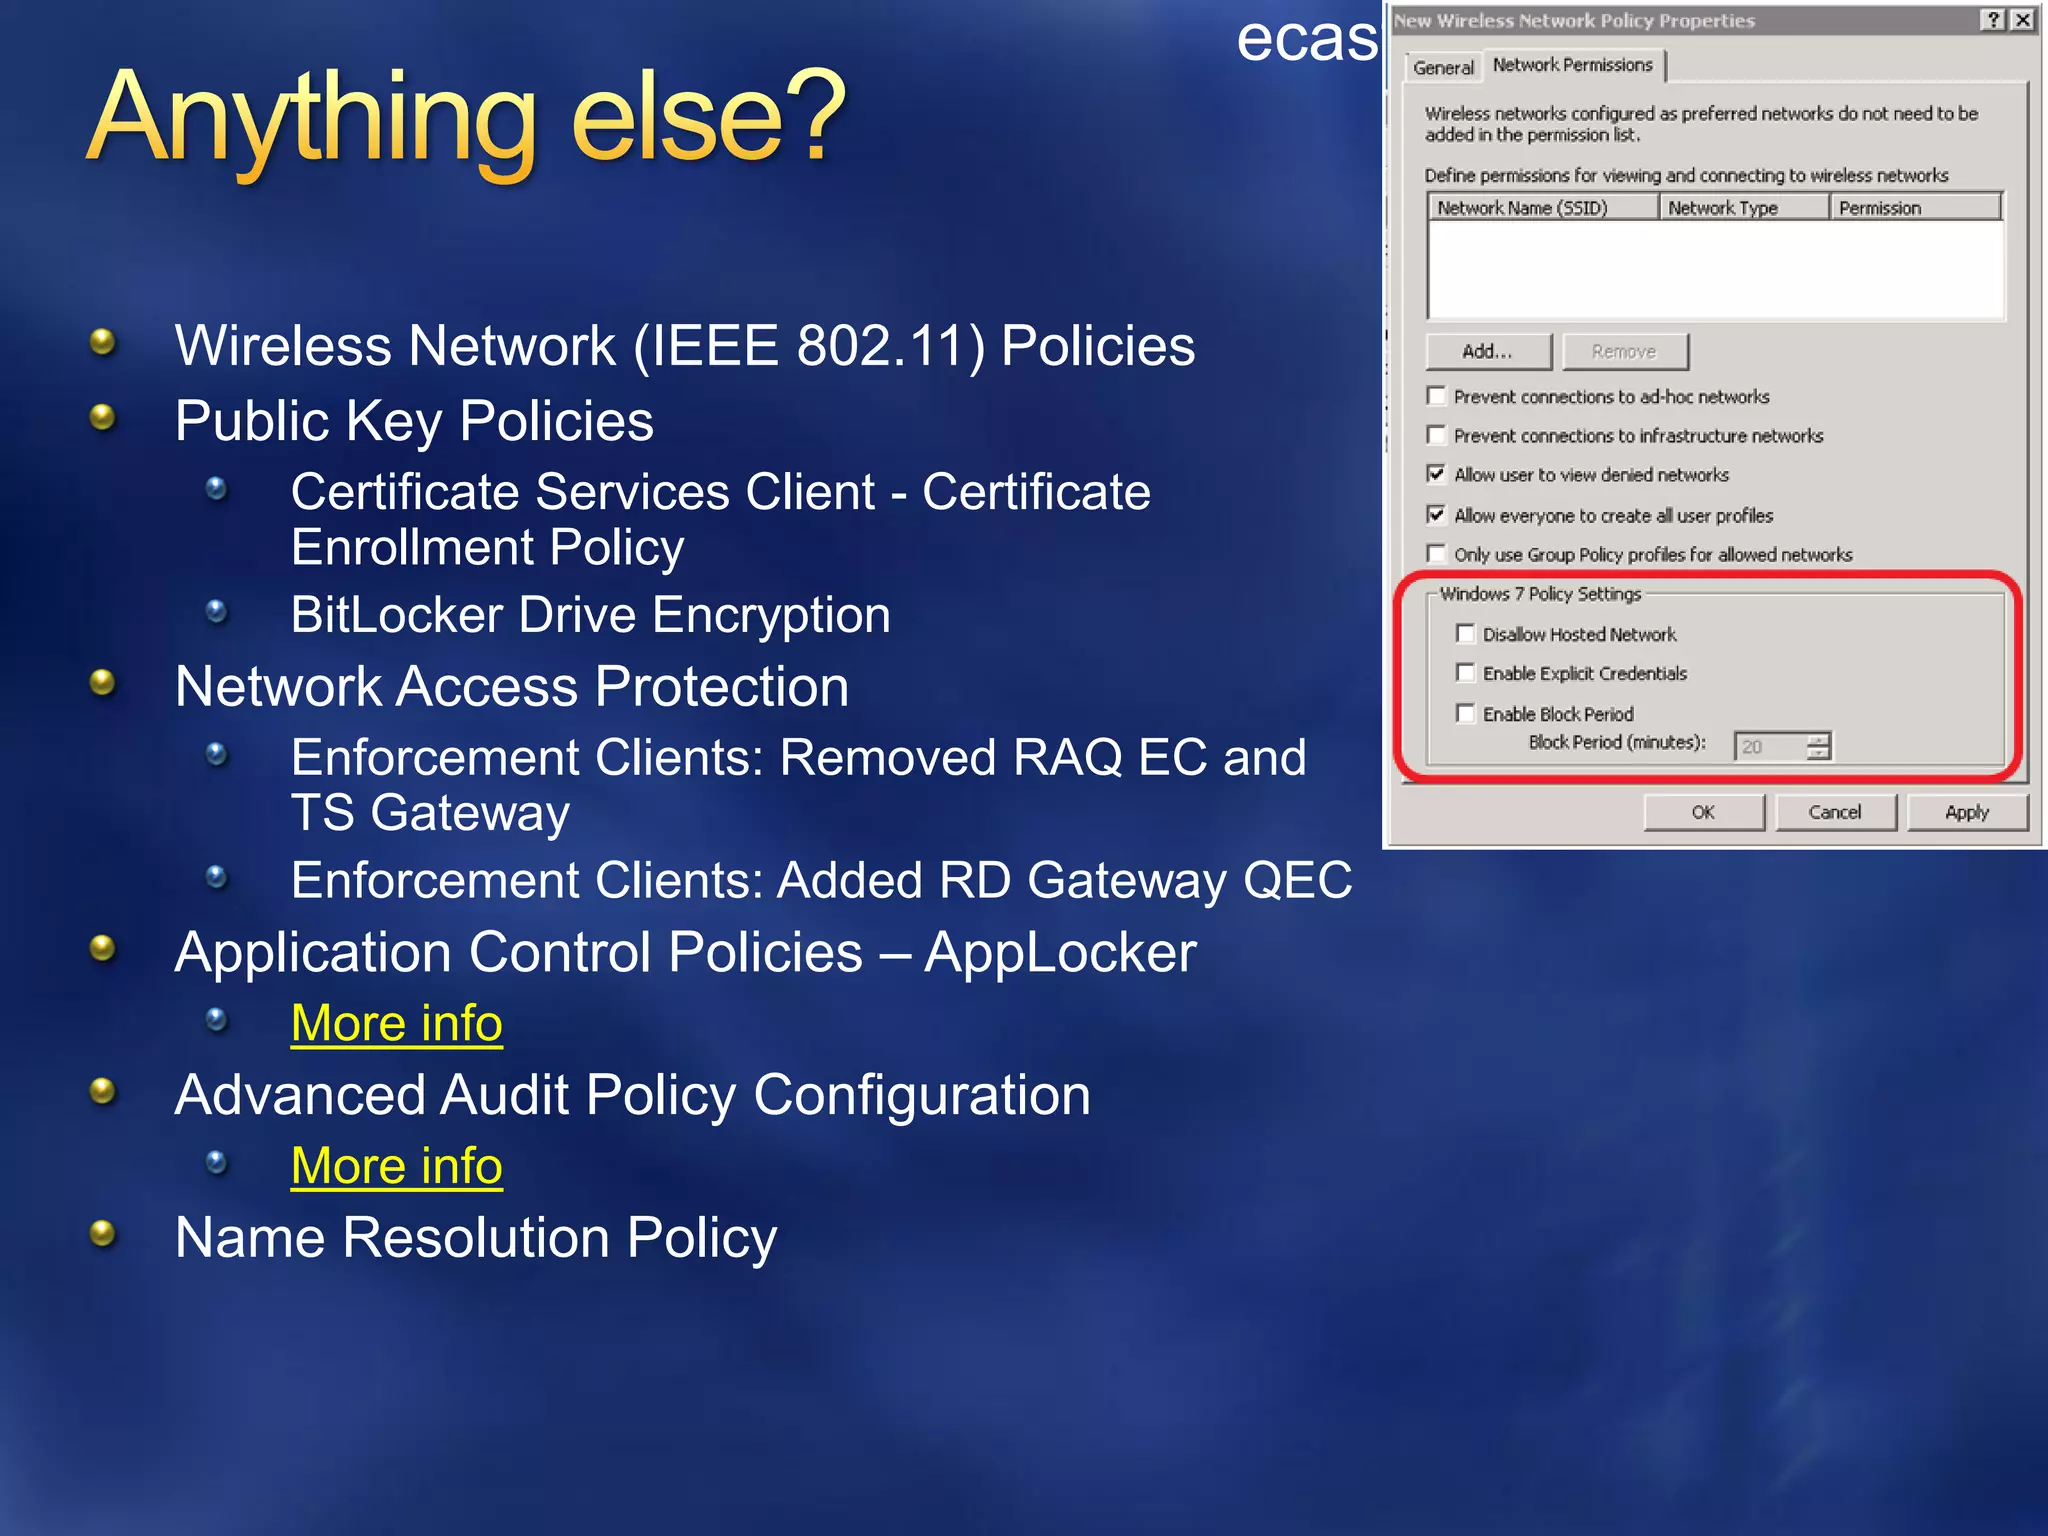Click 'Network Access Protection' bullet text

pos(512,687)
